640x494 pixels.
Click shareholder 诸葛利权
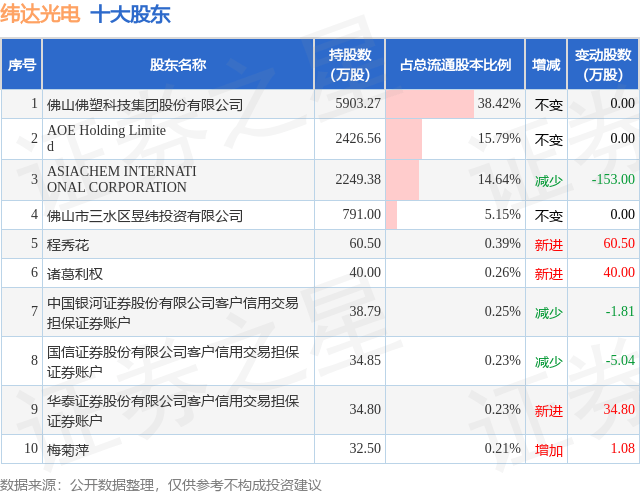[75, 274]
